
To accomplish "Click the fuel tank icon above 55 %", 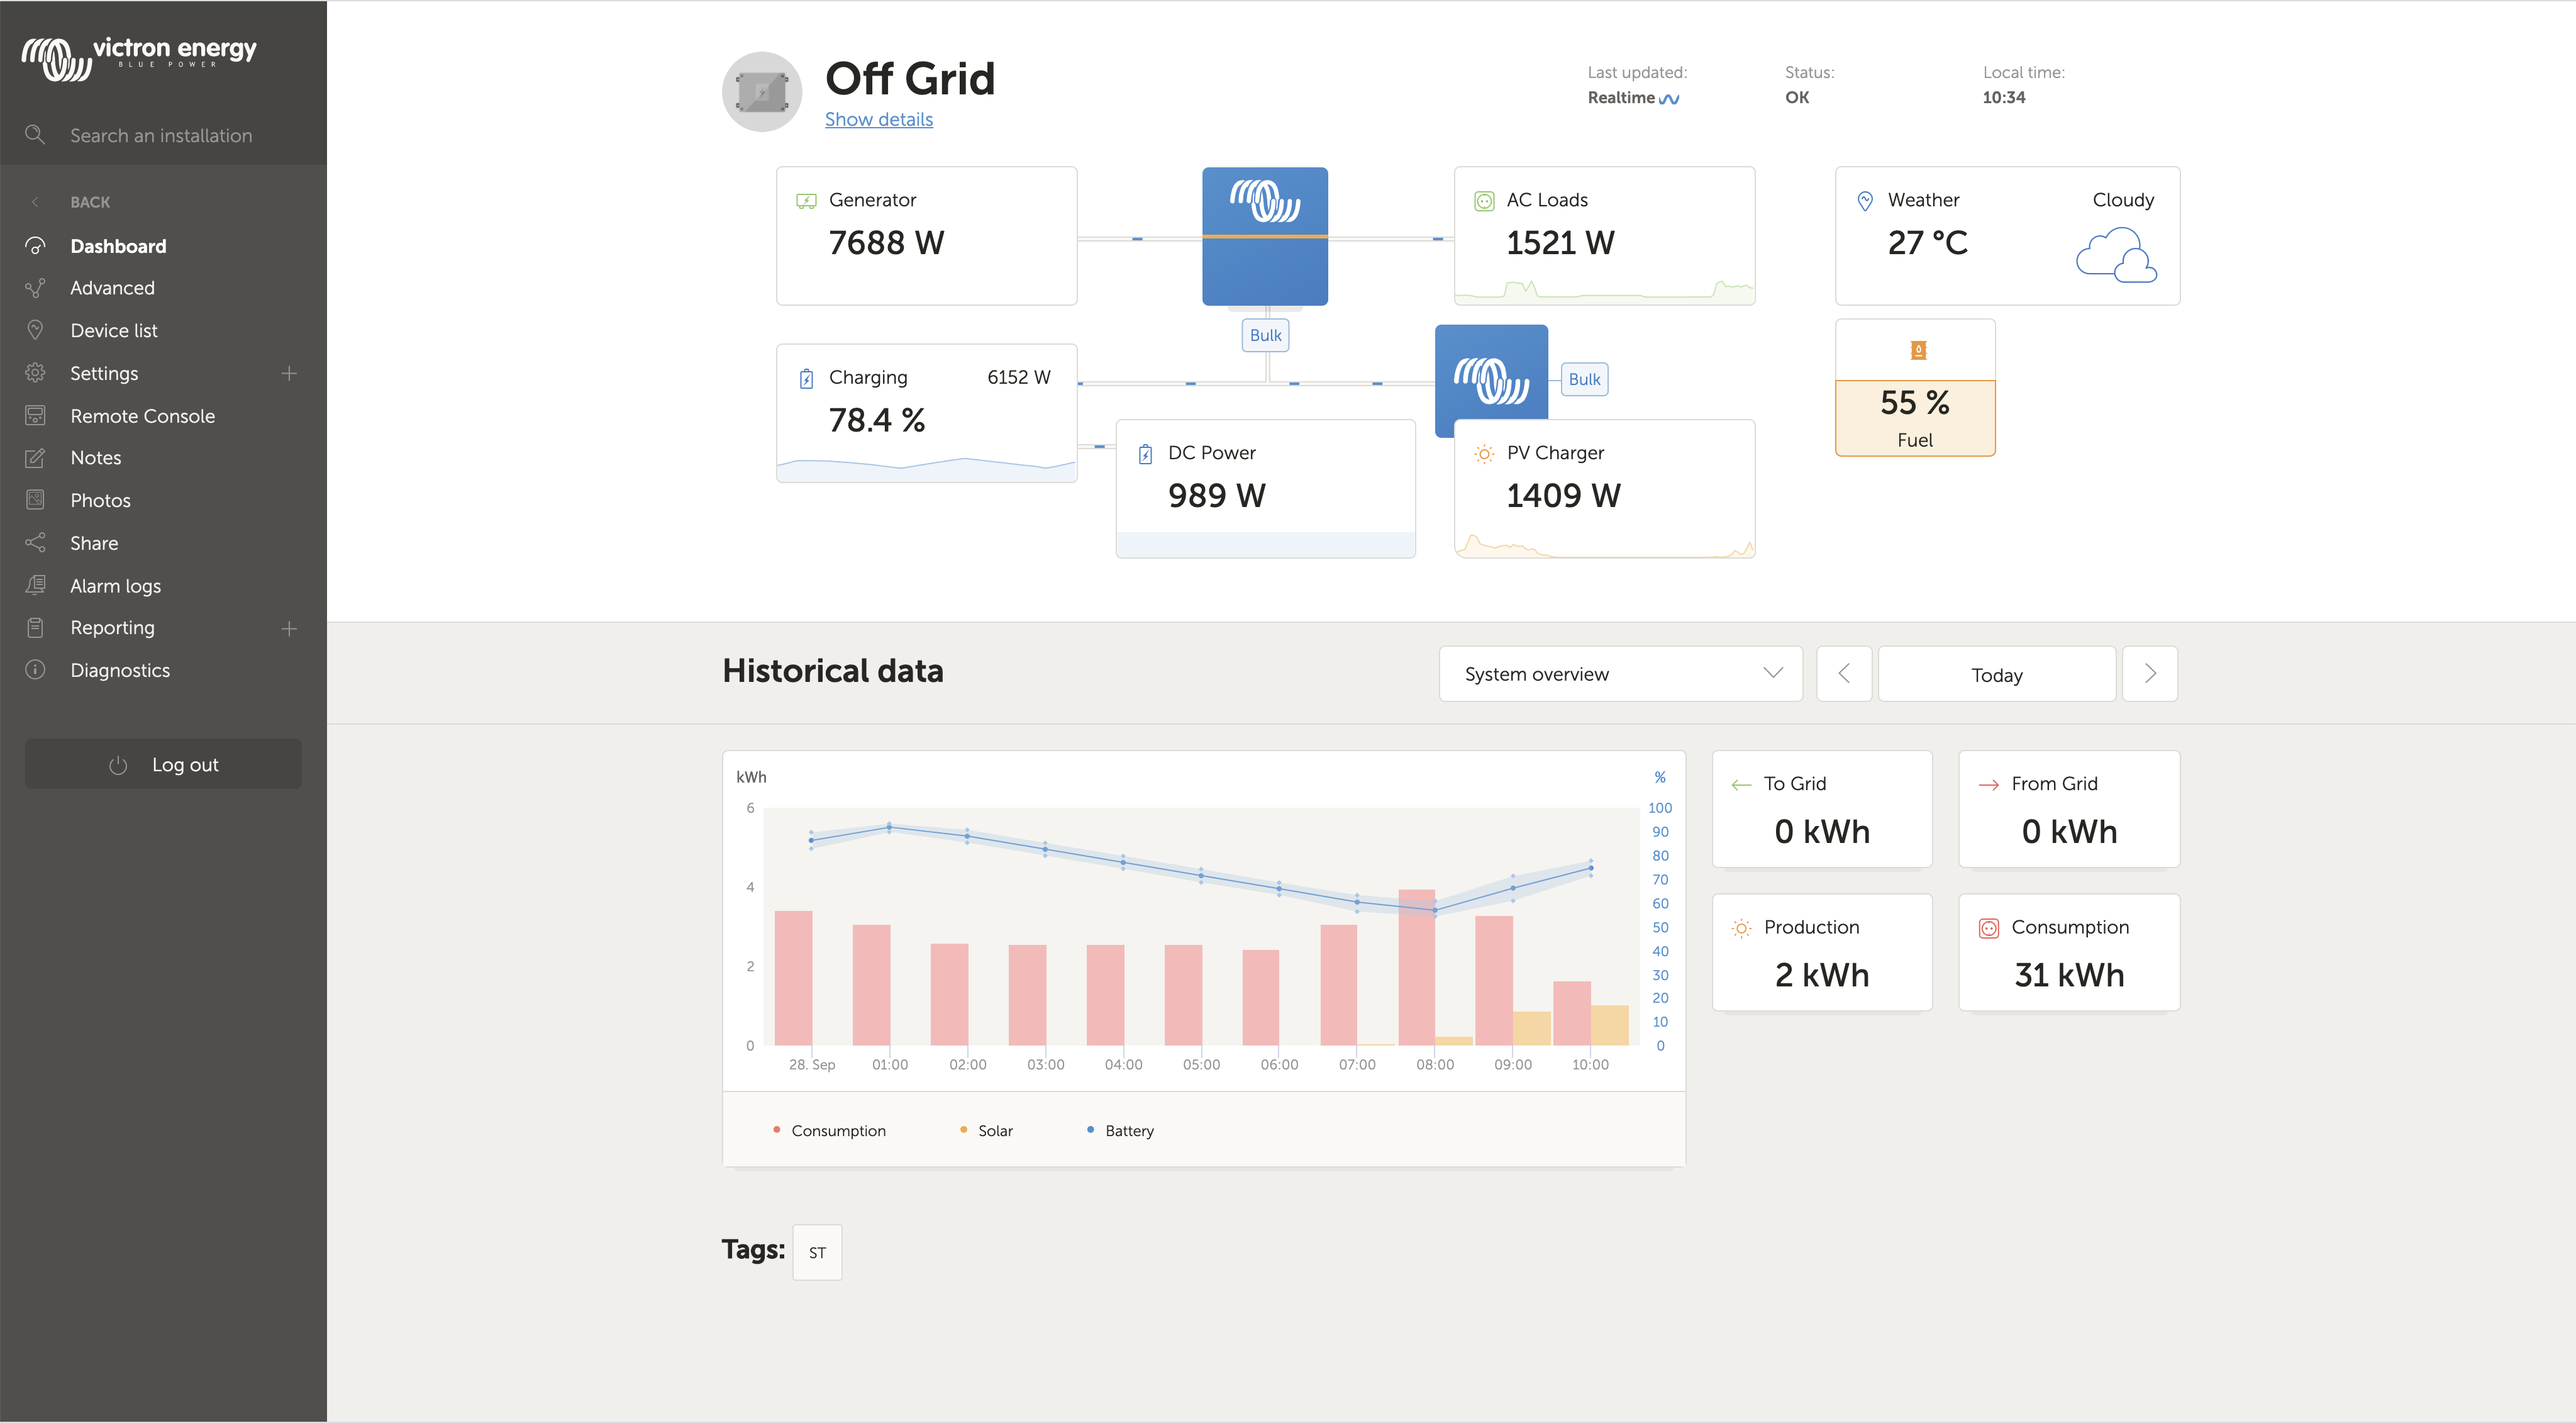I will [1917, 350].
